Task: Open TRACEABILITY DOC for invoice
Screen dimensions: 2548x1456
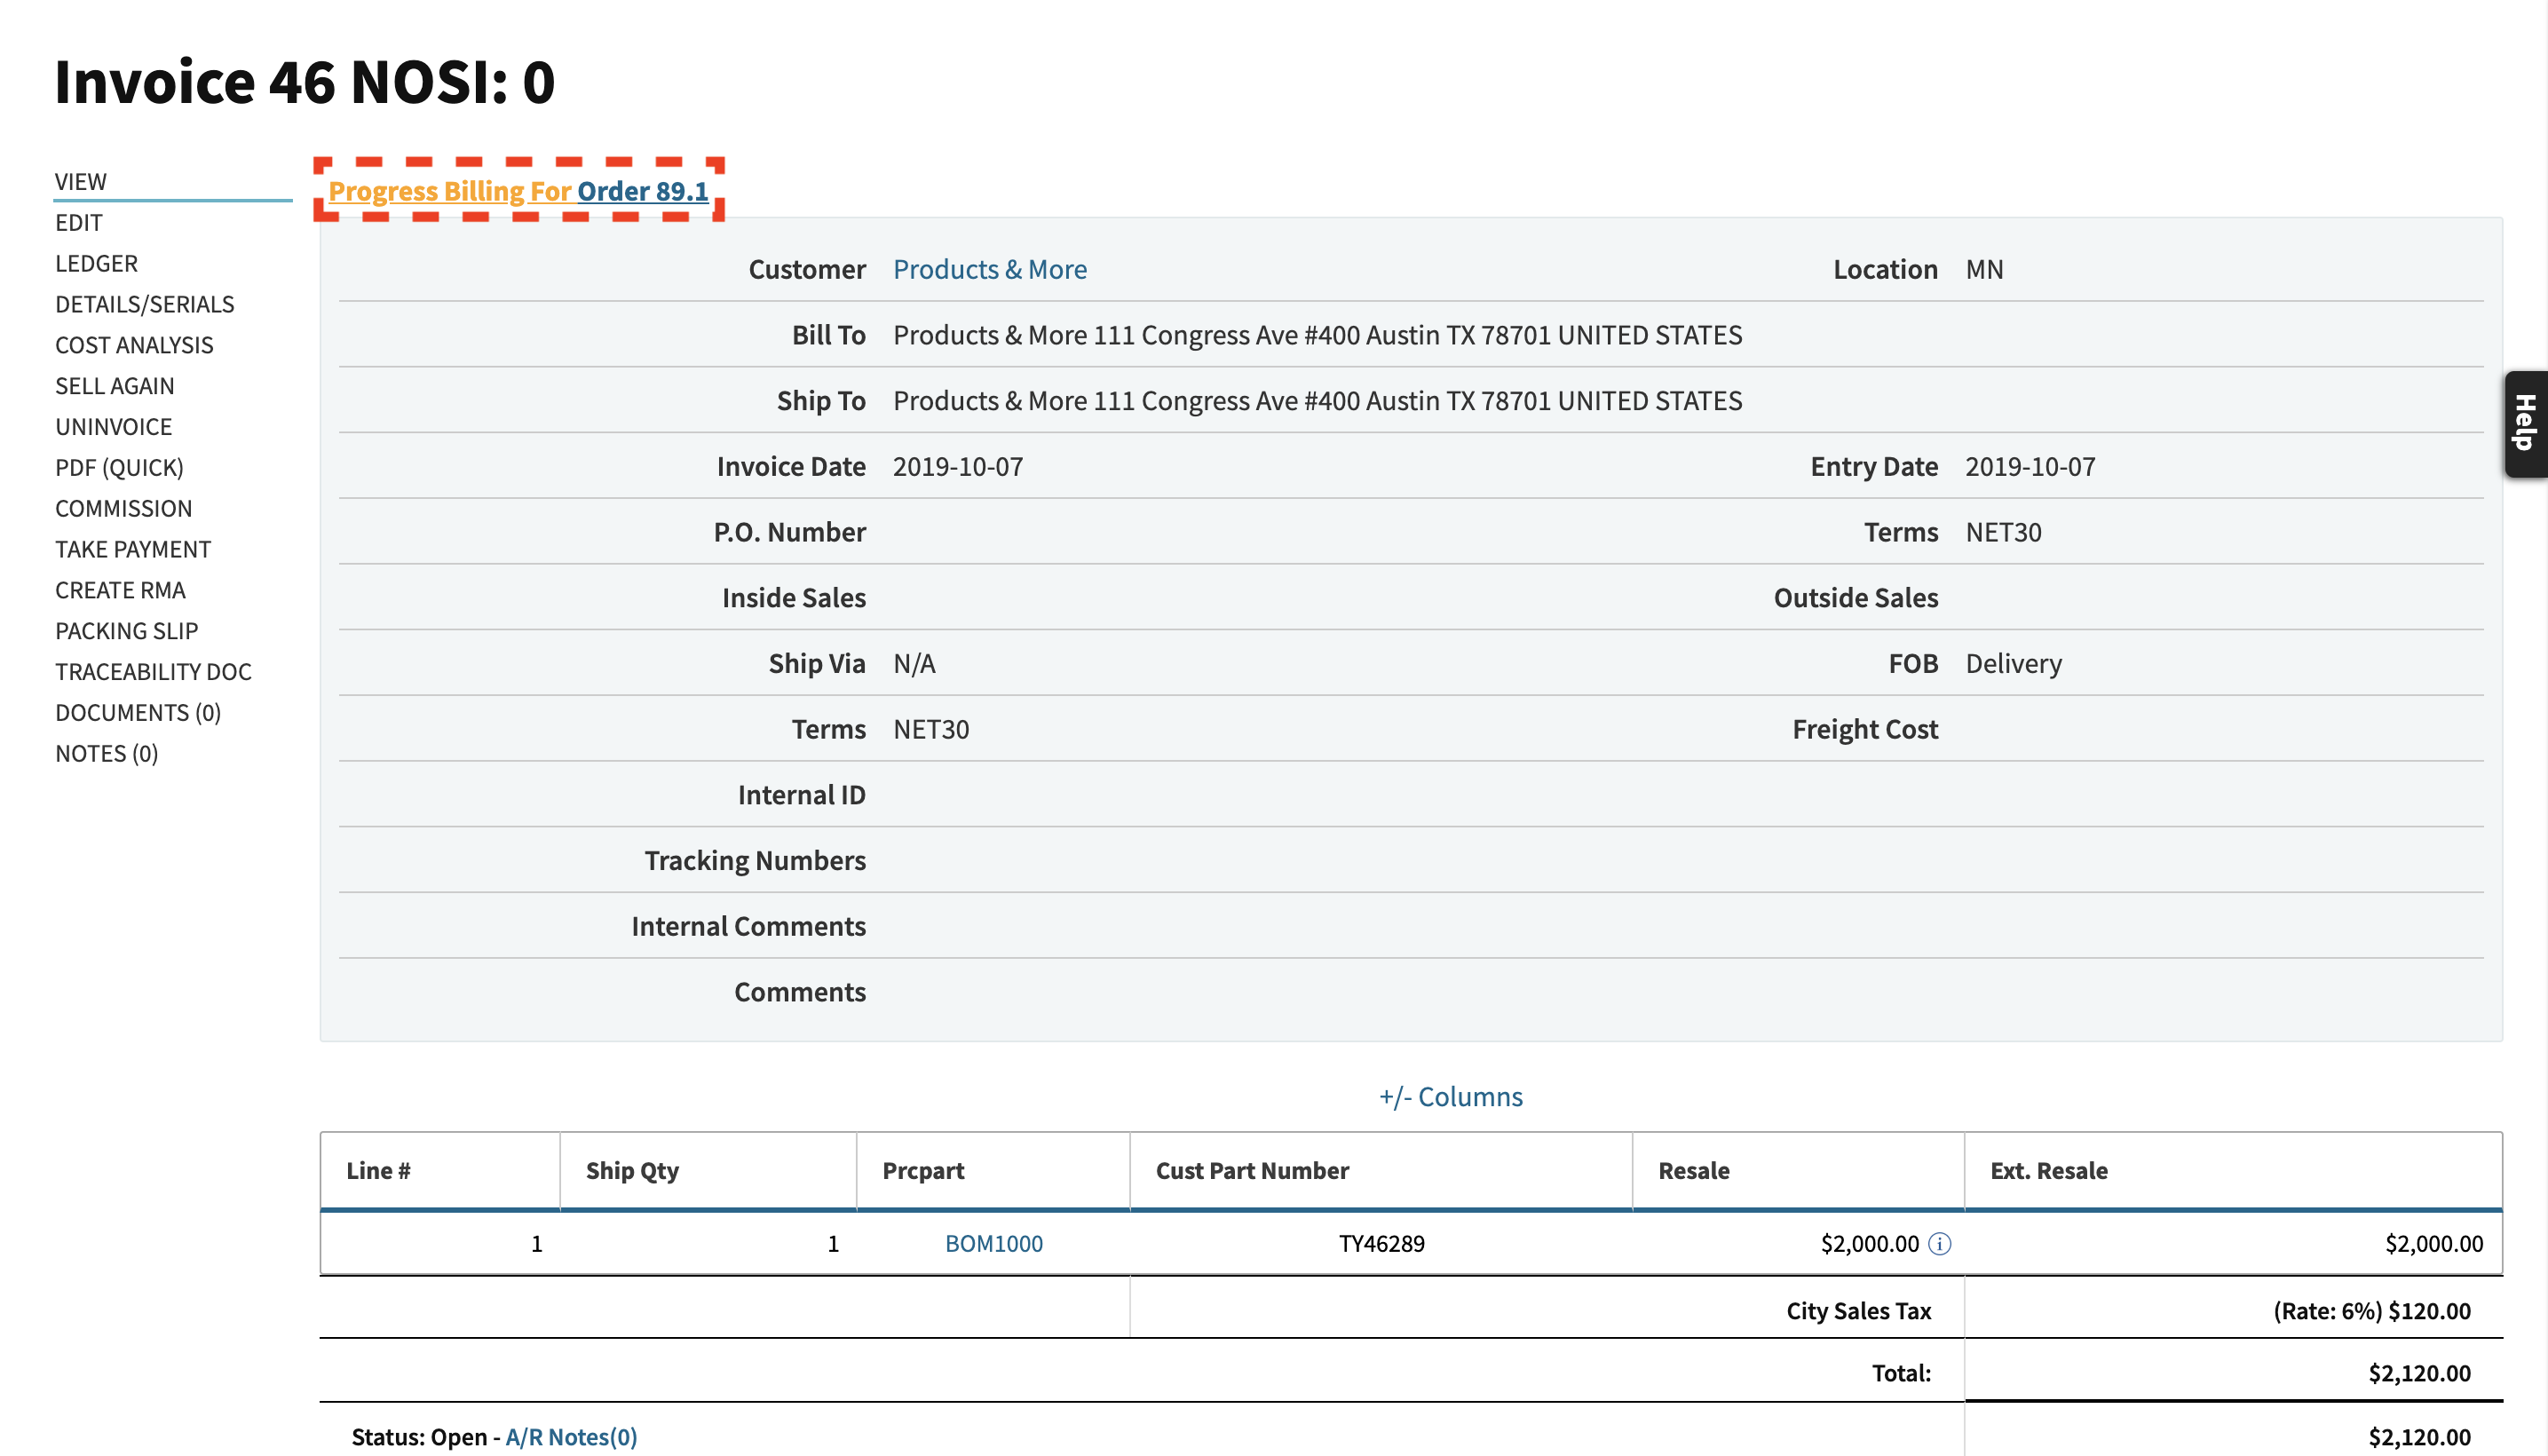Action: pyautogui.click(x=152, y=670)
